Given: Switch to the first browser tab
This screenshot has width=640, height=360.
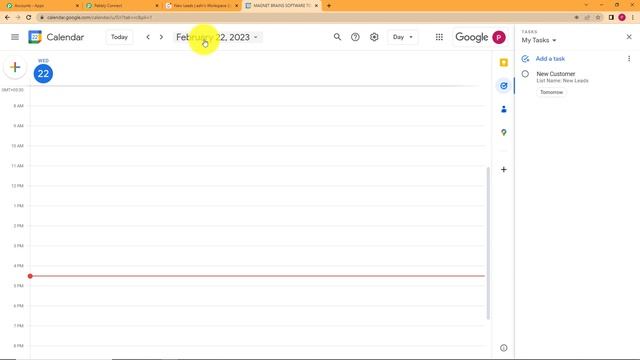Looking at the screenshot, I should [41, 6].
